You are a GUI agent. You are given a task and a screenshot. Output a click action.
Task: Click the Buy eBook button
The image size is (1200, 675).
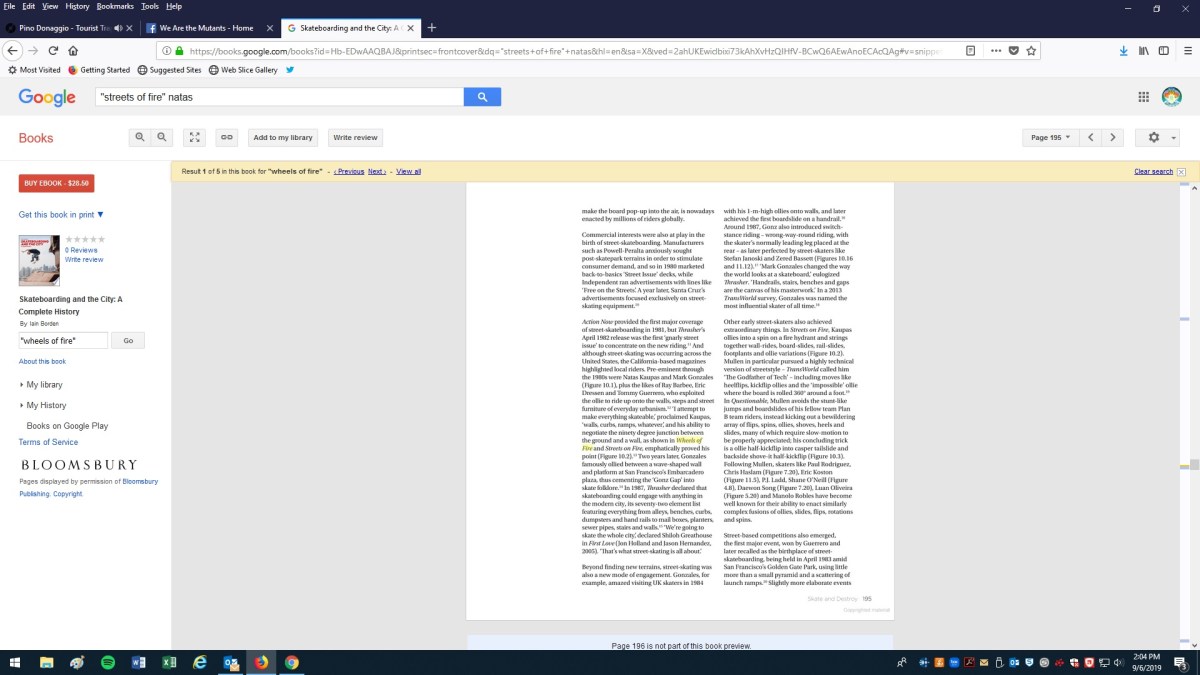coord(56,184)
